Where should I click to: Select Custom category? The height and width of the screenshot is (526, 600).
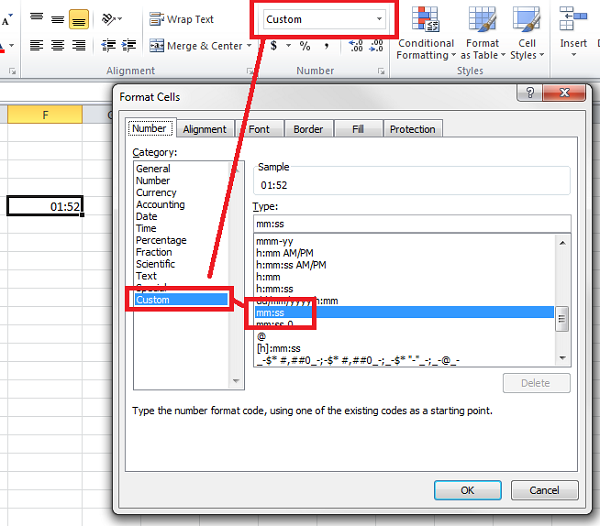(x=181, y=300)
